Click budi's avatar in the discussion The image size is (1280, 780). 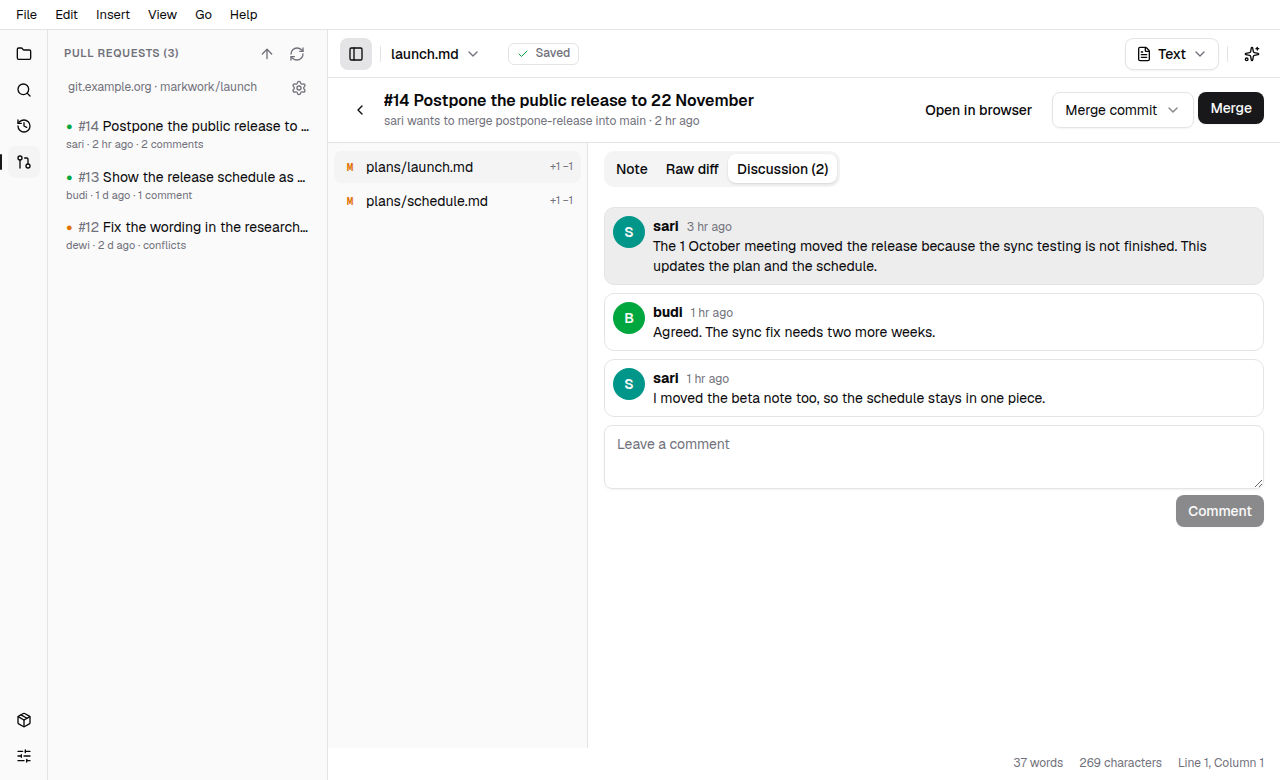[x=629, y=318]
